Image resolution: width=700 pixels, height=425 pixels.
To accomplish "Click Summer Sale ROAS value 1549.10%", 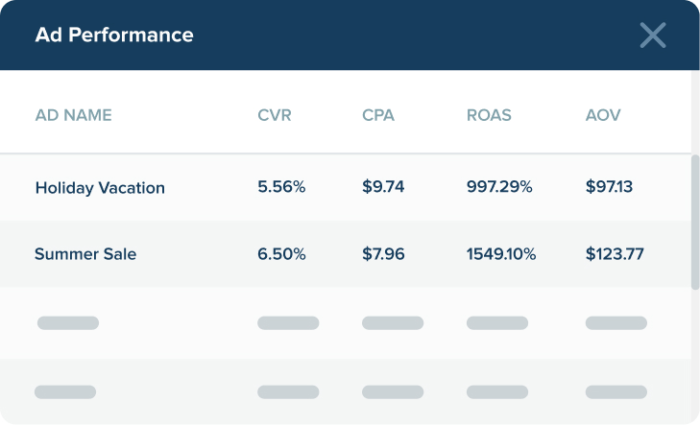I will (501, 254).
